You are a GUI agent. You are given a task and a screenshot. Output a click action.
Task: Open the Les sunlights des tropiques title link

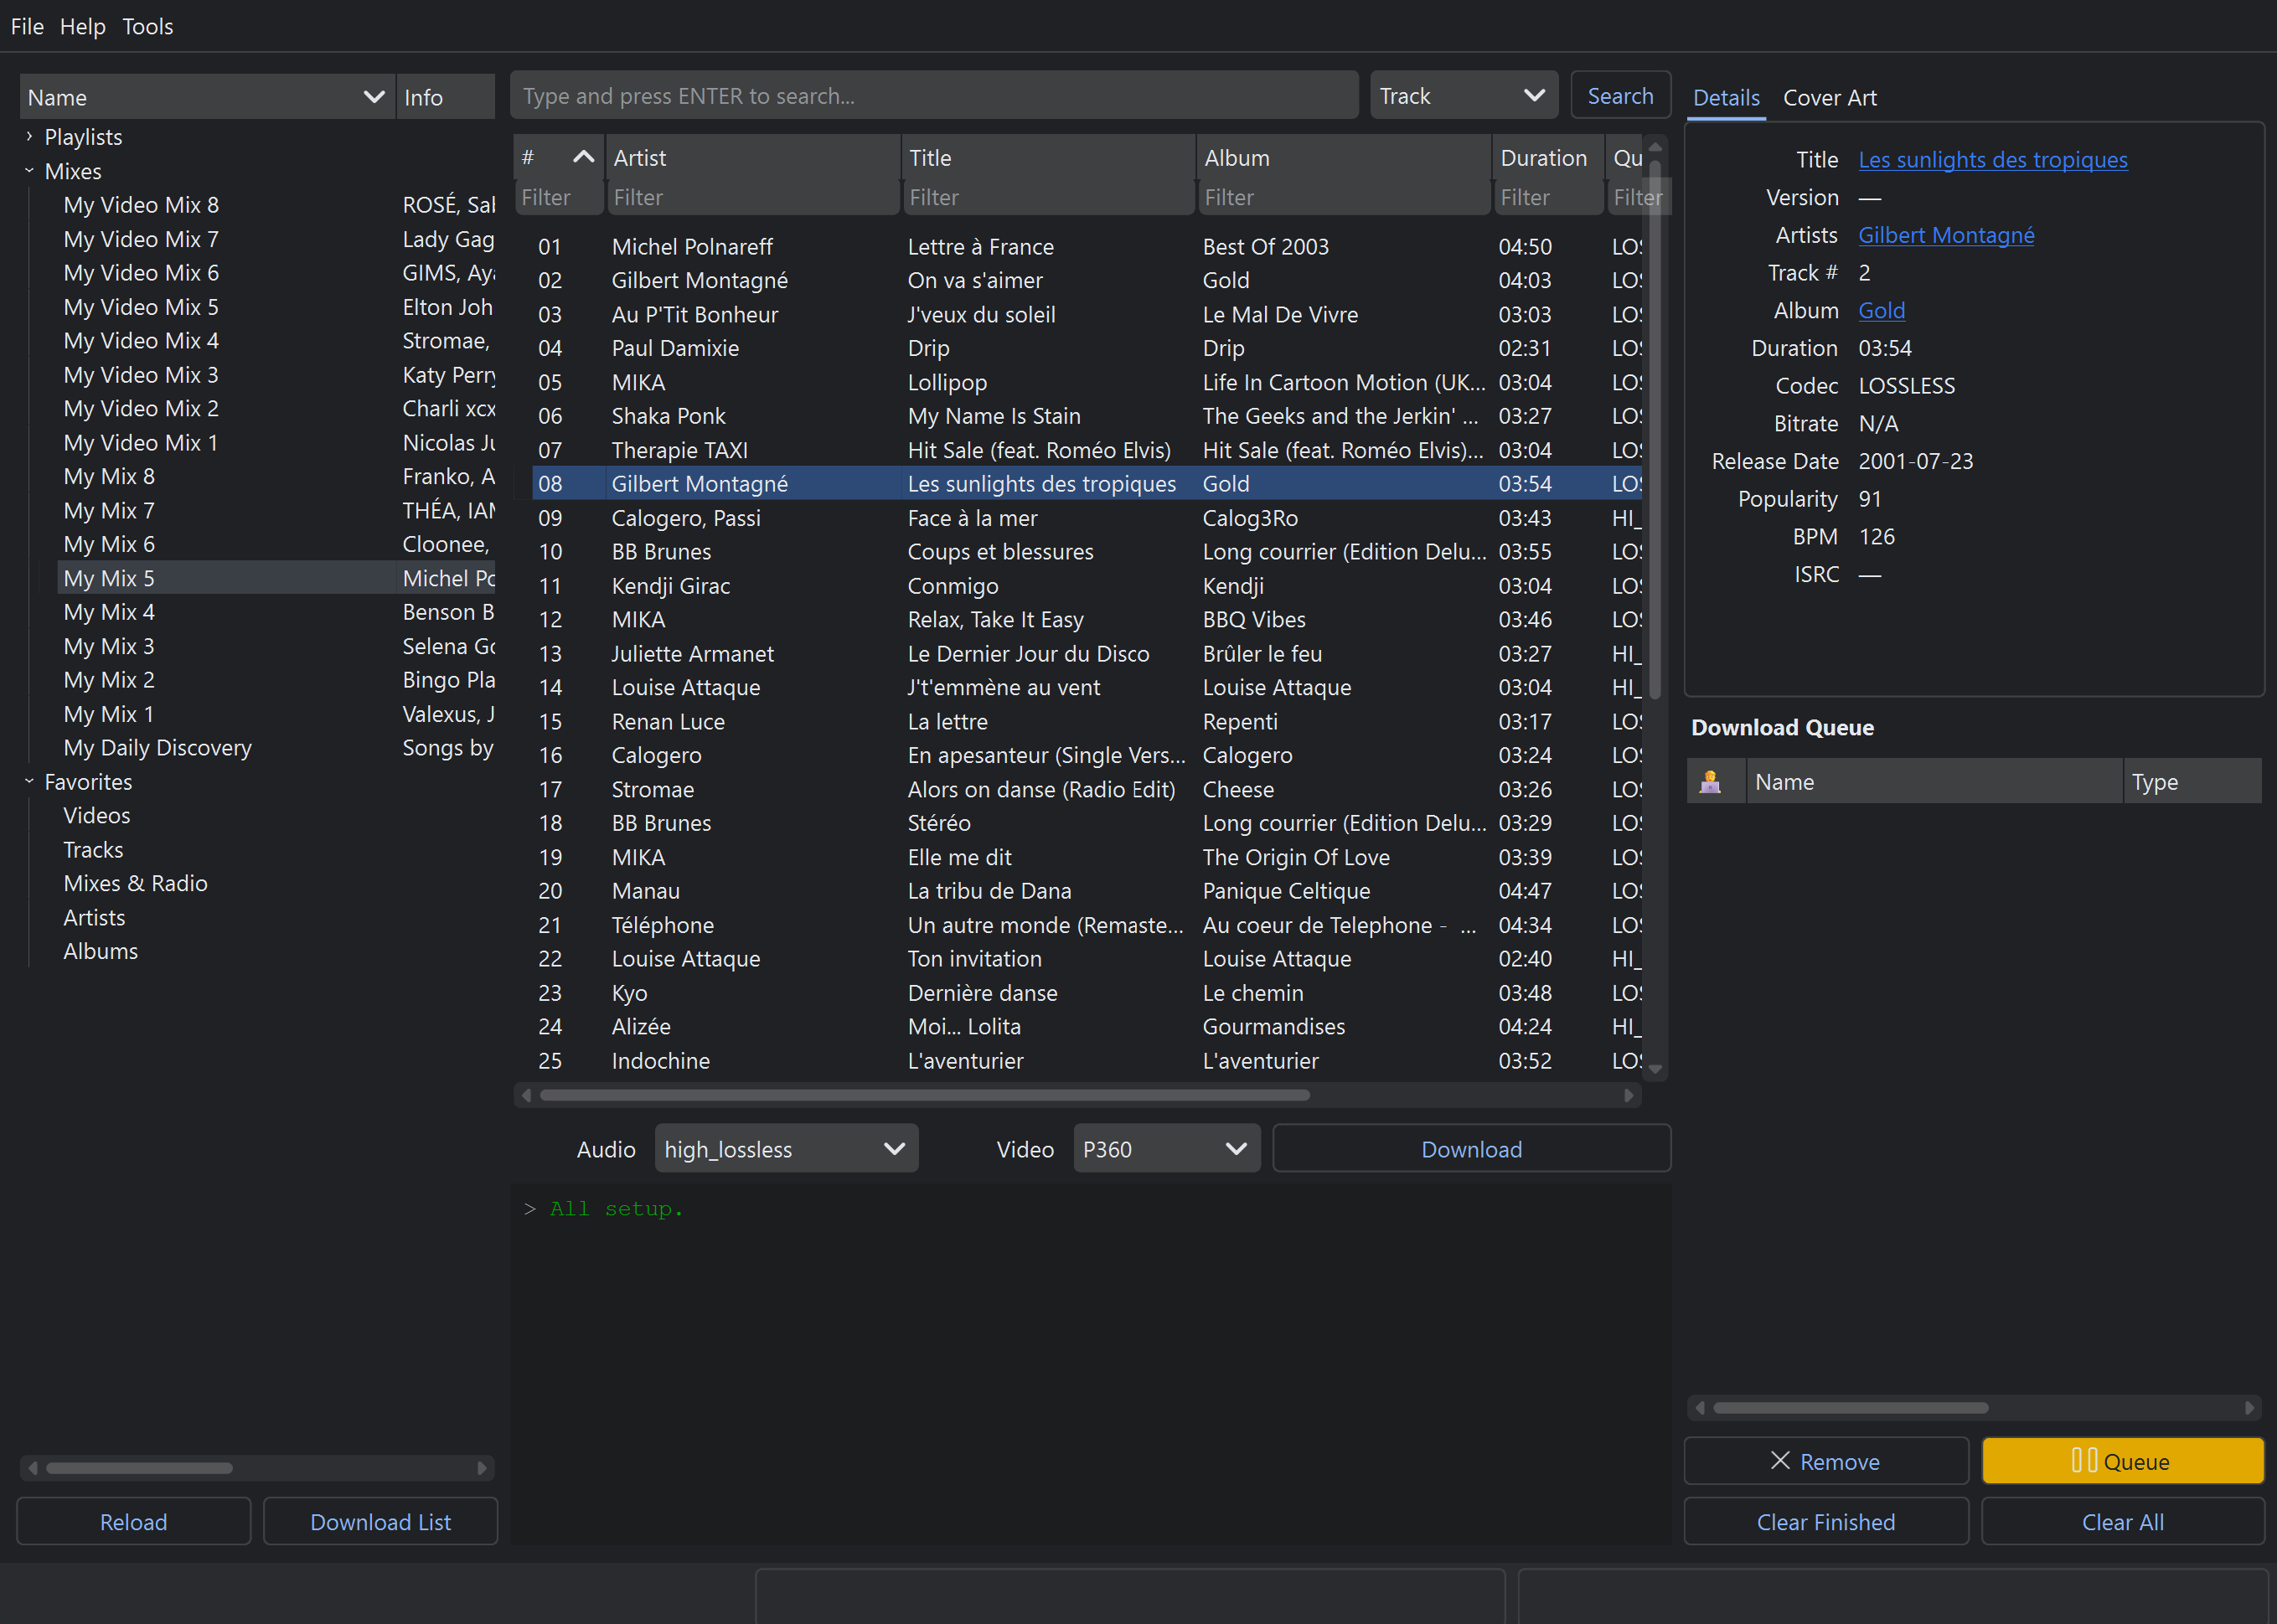point(1992,160)
